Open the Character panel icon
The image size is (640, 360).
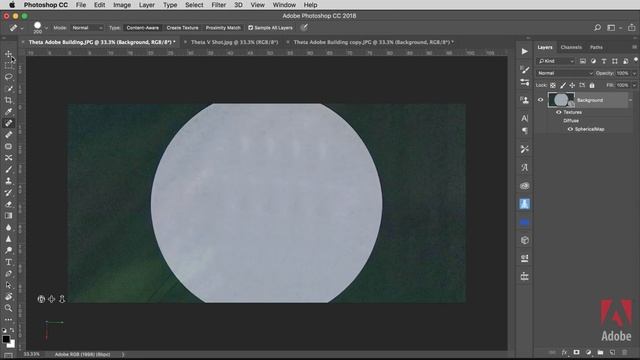pos(524,118)
